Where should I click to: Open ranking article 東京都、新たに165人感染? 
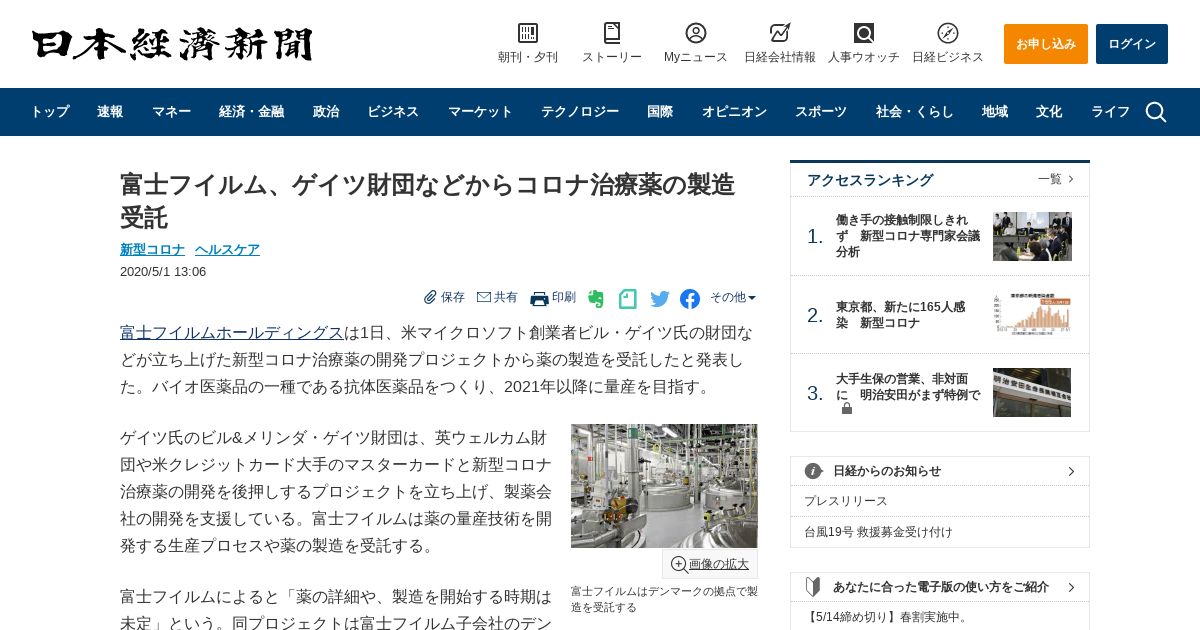point(901,315)
